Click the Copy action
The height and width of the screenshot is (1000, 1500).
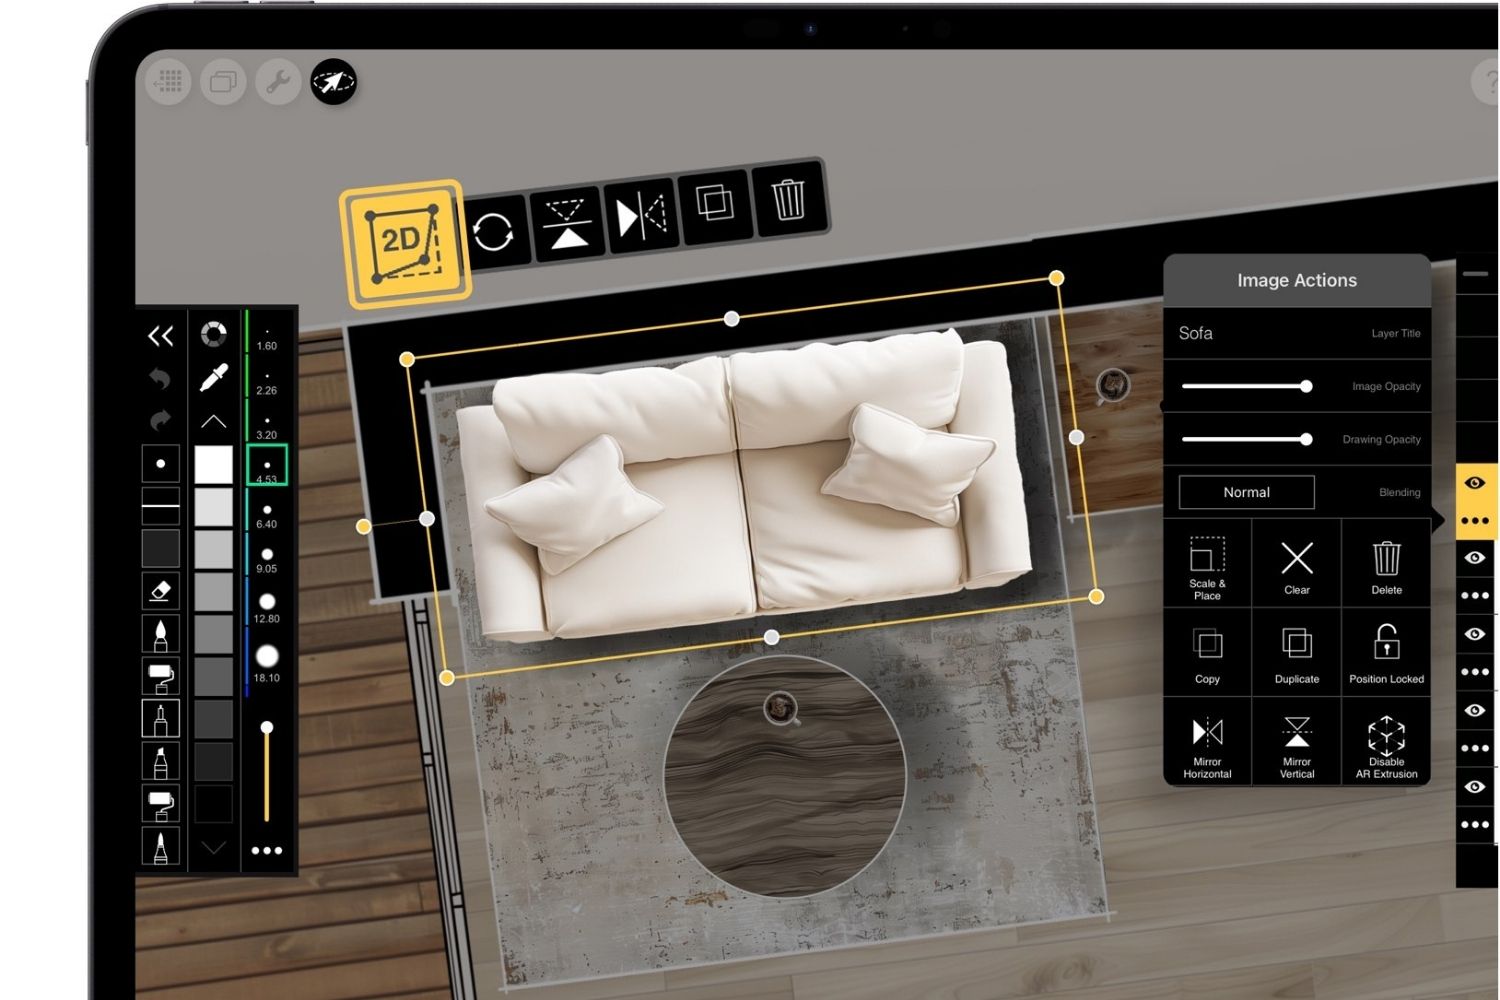point(1207,654)
